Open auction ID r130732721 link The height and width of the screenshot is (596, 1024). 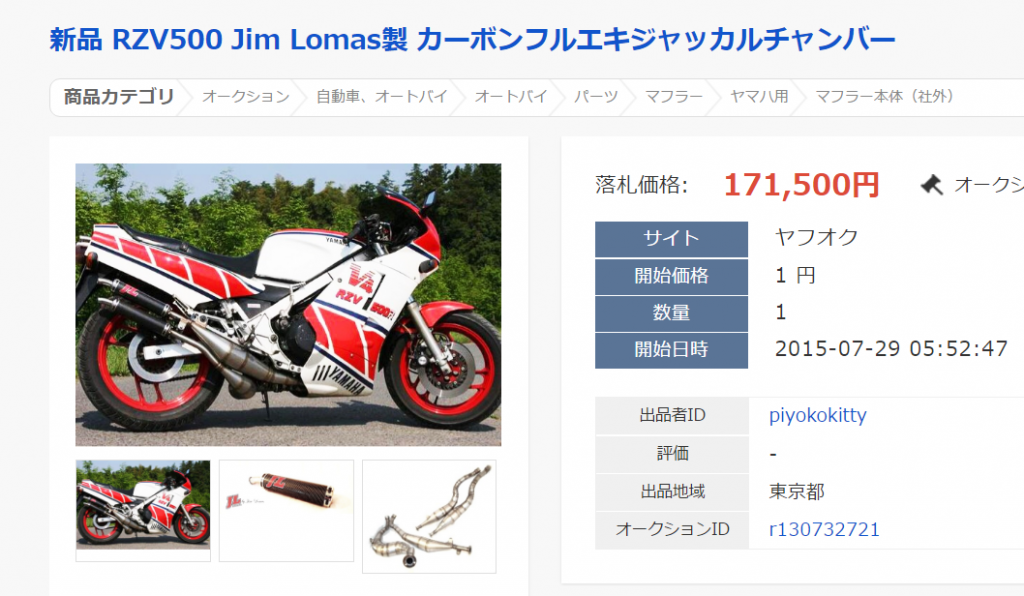coord(824,529)
